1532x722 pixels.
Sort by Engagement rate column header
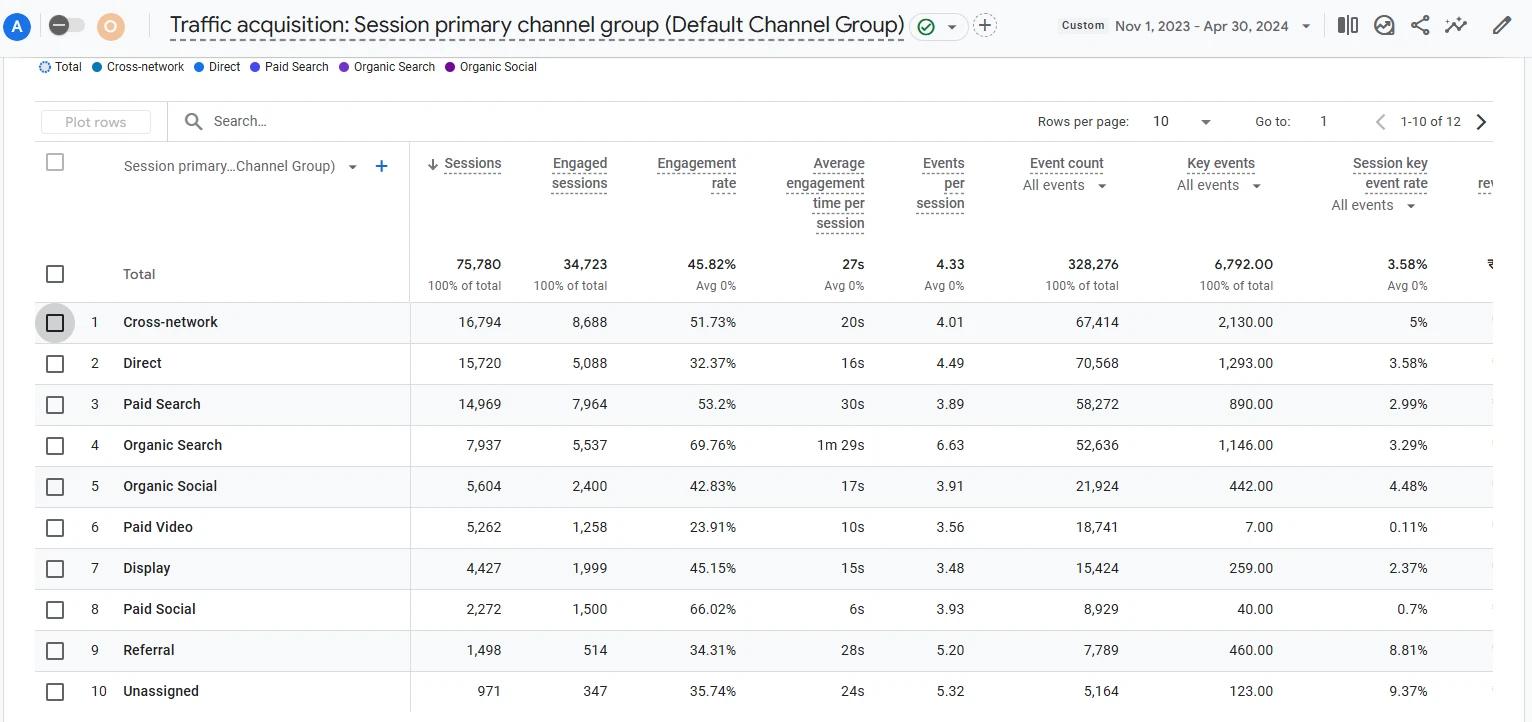click(x=696, y=173)
